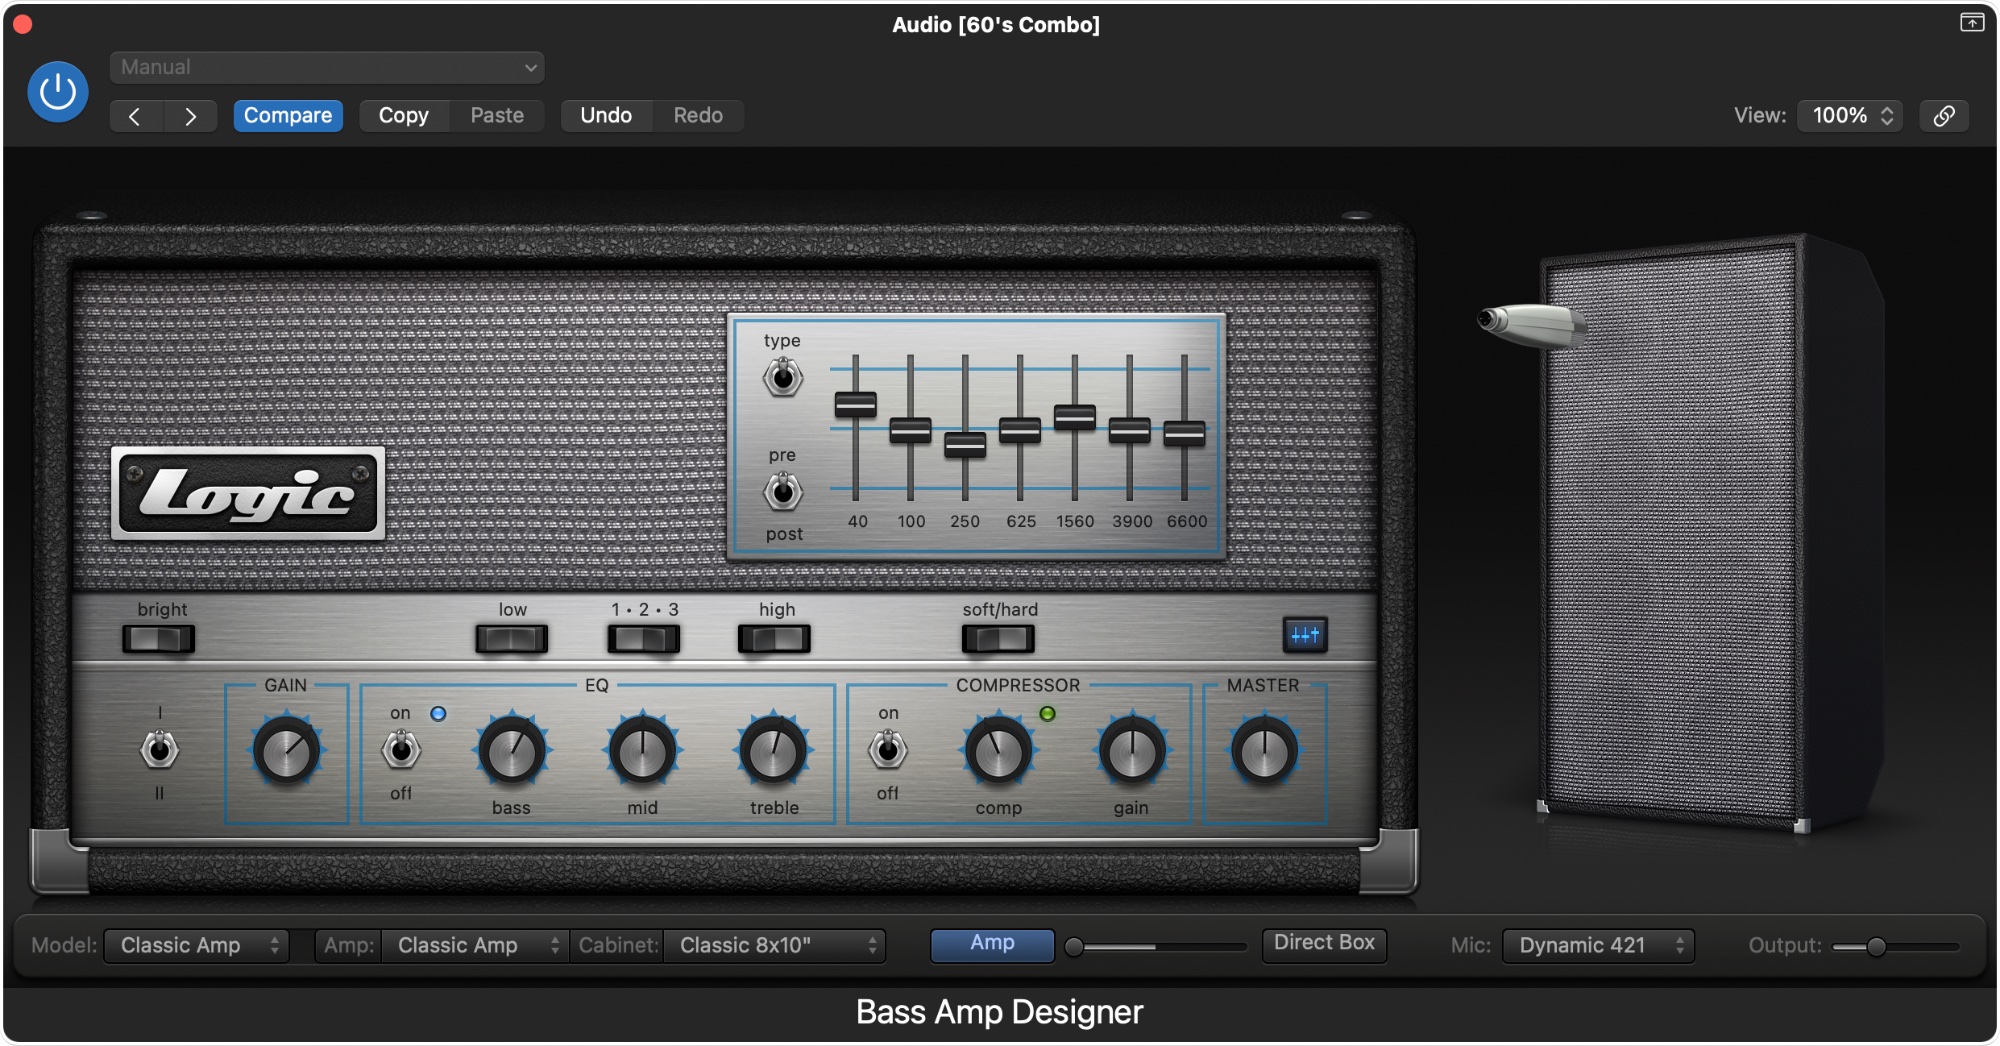The height and width of the screenshot is (1046, 2000).
Task: Click the 3900 Hz EQ fader
Action: (1130, 431)
